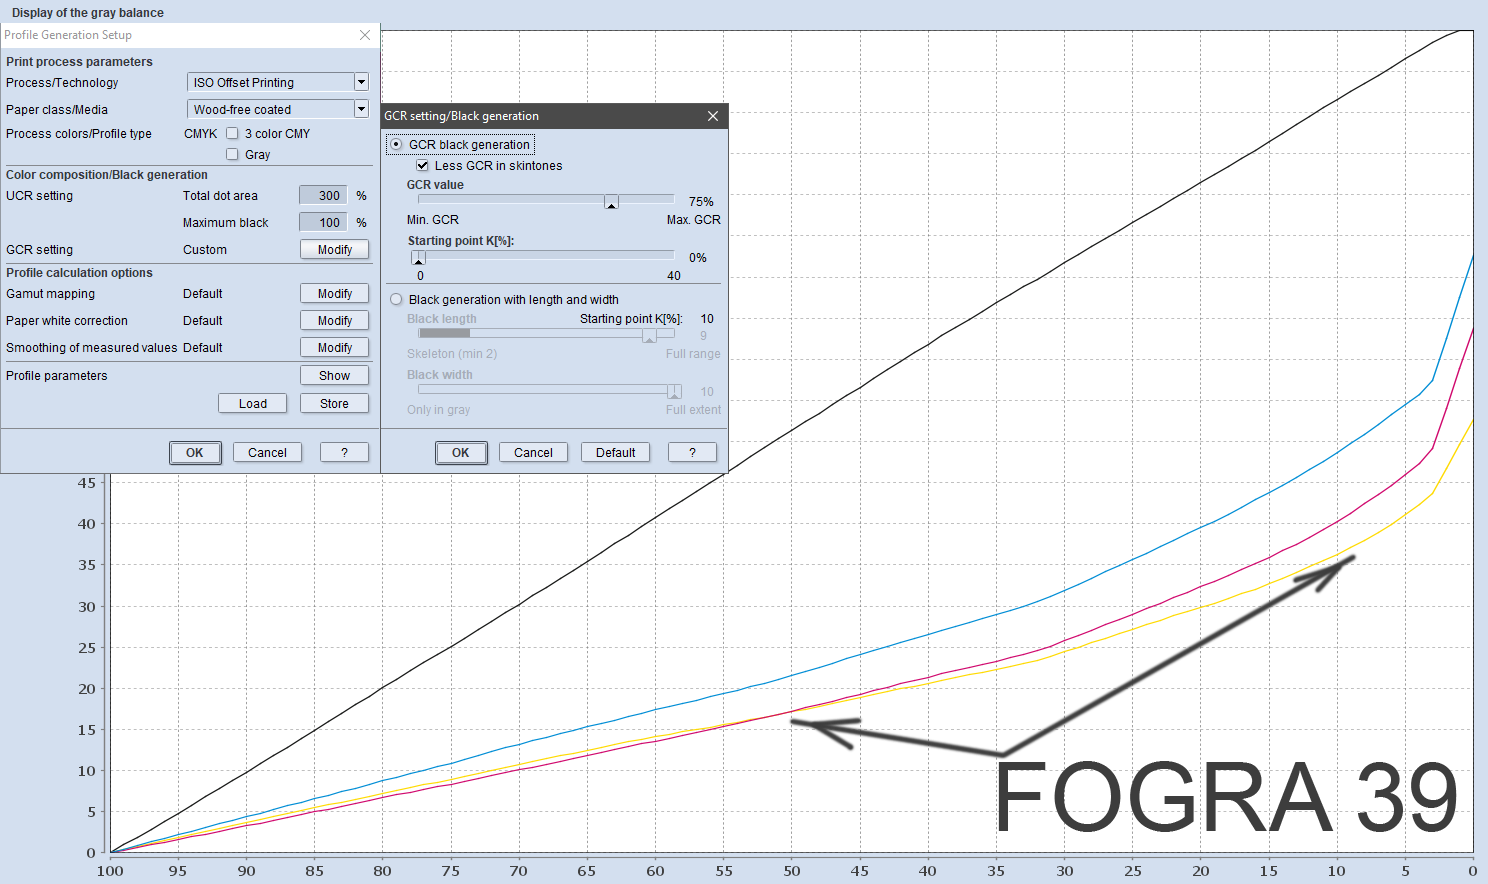
Task: Click the 'Max. GCR' label
Action: point(694,220)
